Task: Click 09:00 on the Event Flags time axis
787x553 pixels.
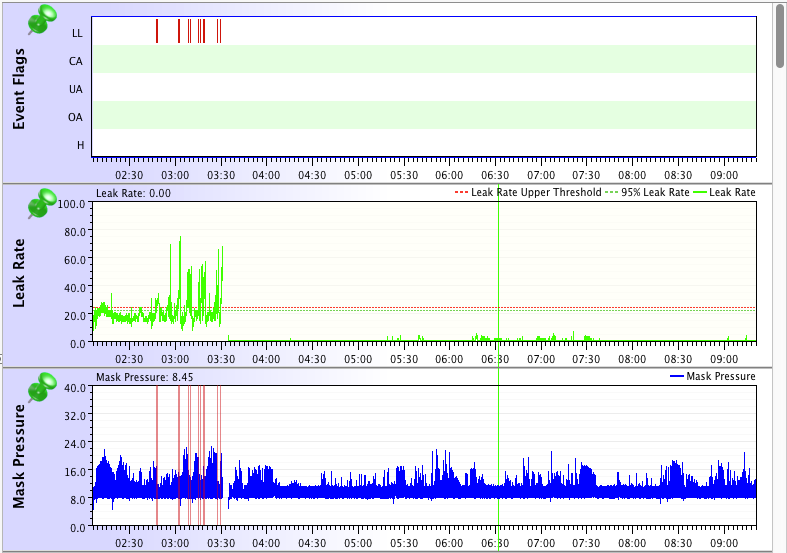Action: (724, 175)
